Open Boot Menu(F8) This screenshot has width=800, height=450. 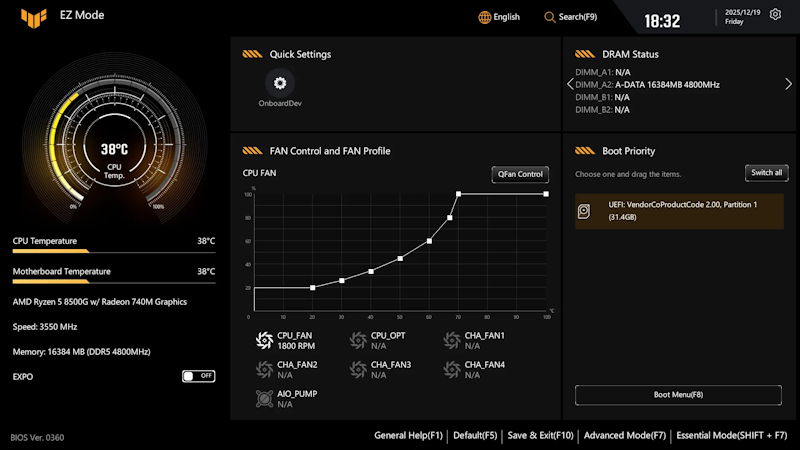click(x=678, y=395)
